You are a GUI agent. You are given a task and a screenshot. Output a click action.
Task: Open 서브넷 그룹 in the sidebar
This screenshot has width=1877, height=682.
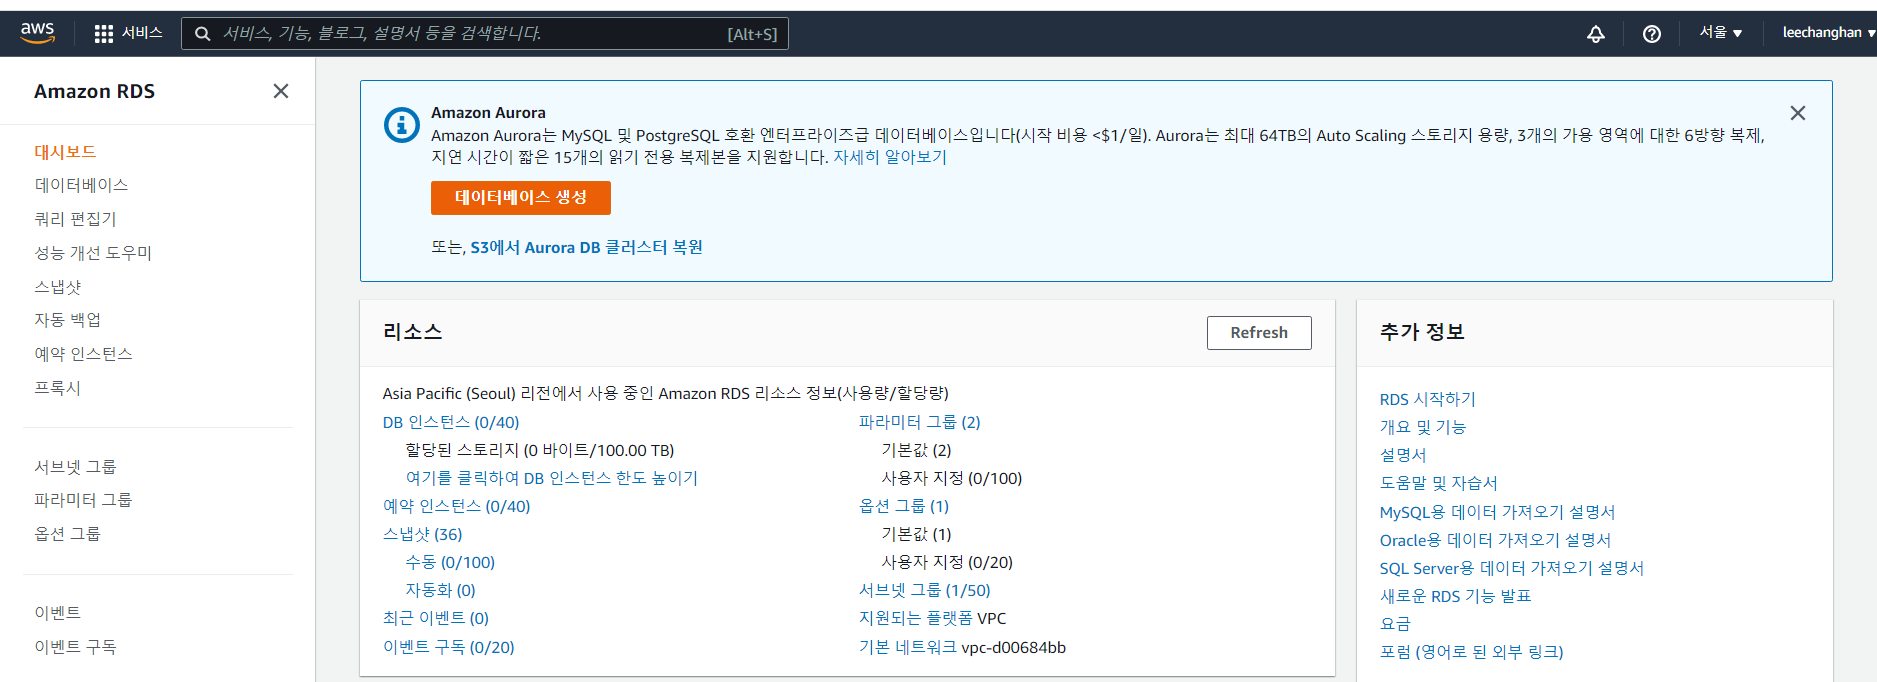(x=75, y=467)
